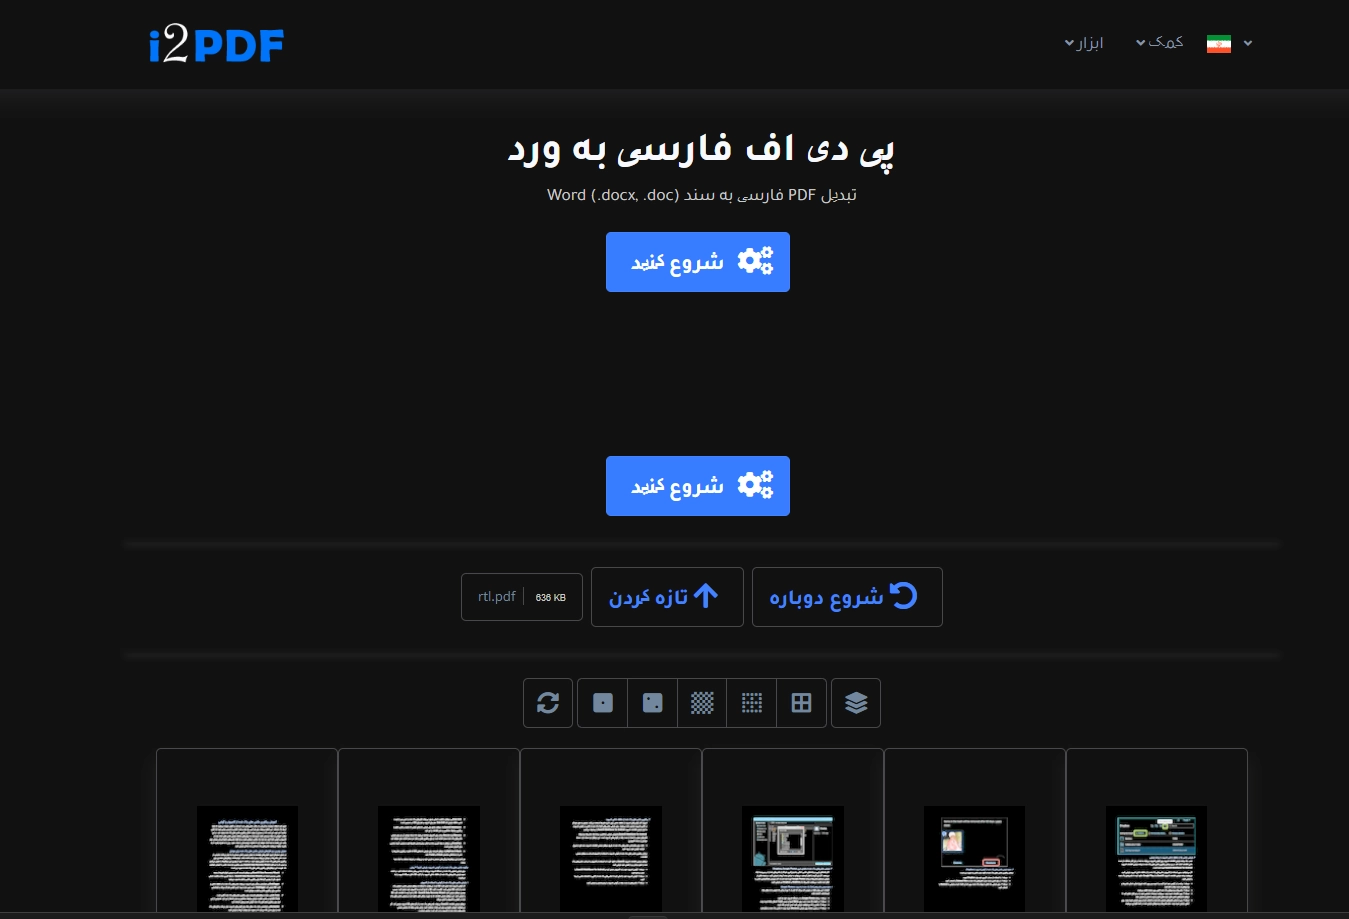
Task: Expand the کمک (Help) menu
Action: [1159, 42]
